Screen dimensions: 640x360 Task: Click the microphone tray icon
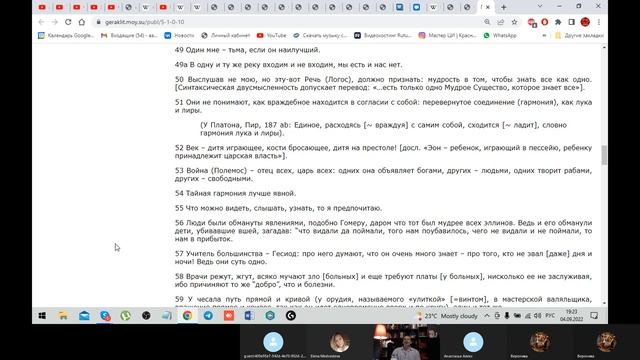coord(507,316)
